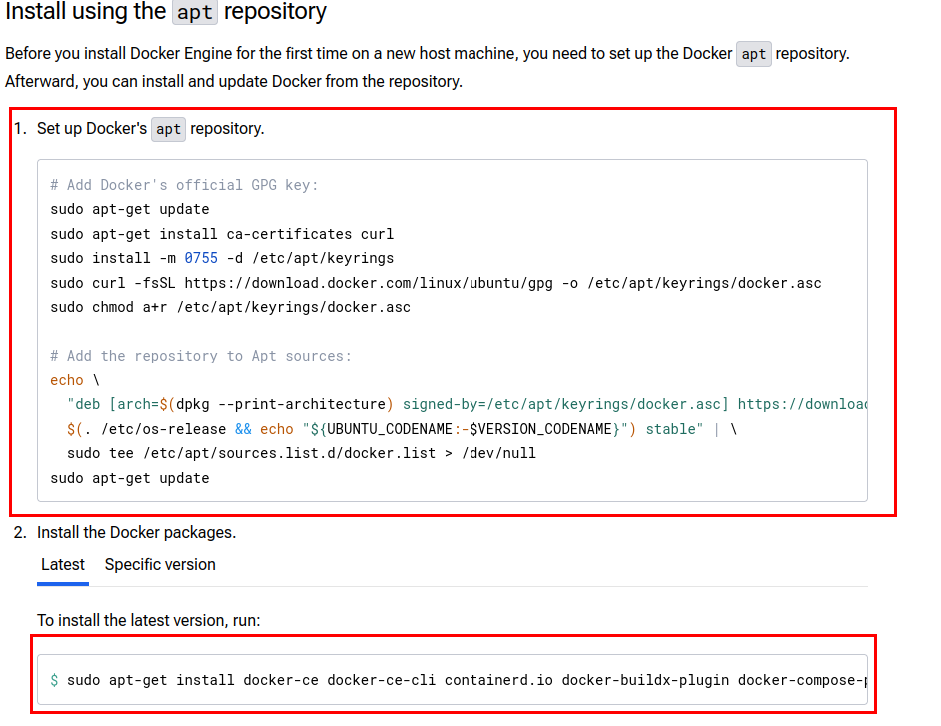Click the 'sudo install -m 0755' line
The width and height of the screenshot is (941, 726).
222,259
